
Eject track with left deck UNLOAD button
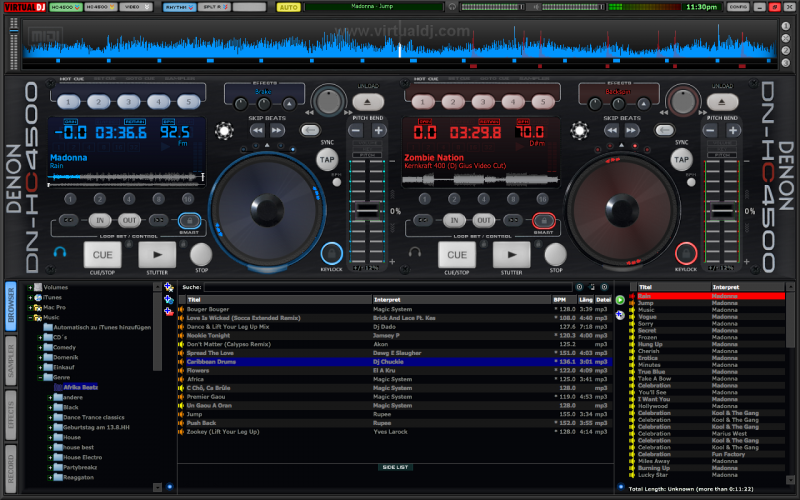click(367, 102)
